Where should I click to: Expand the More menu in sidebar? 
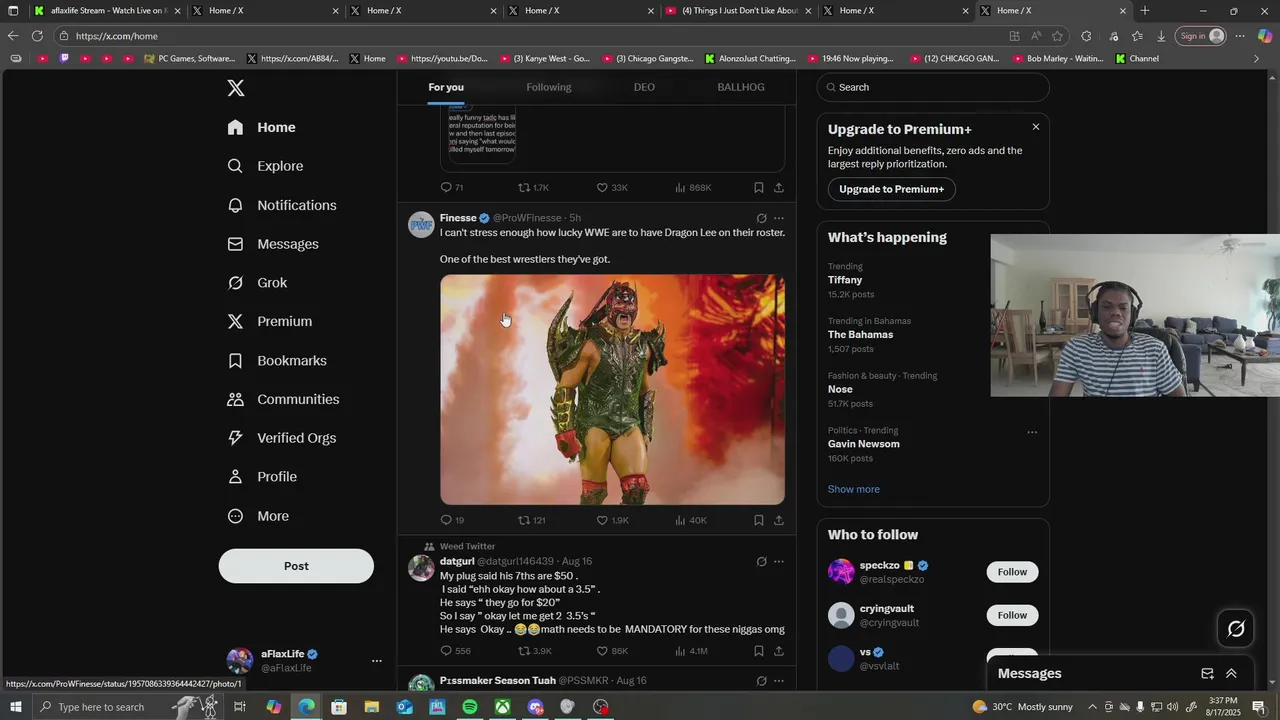click(x=259, y=516)
